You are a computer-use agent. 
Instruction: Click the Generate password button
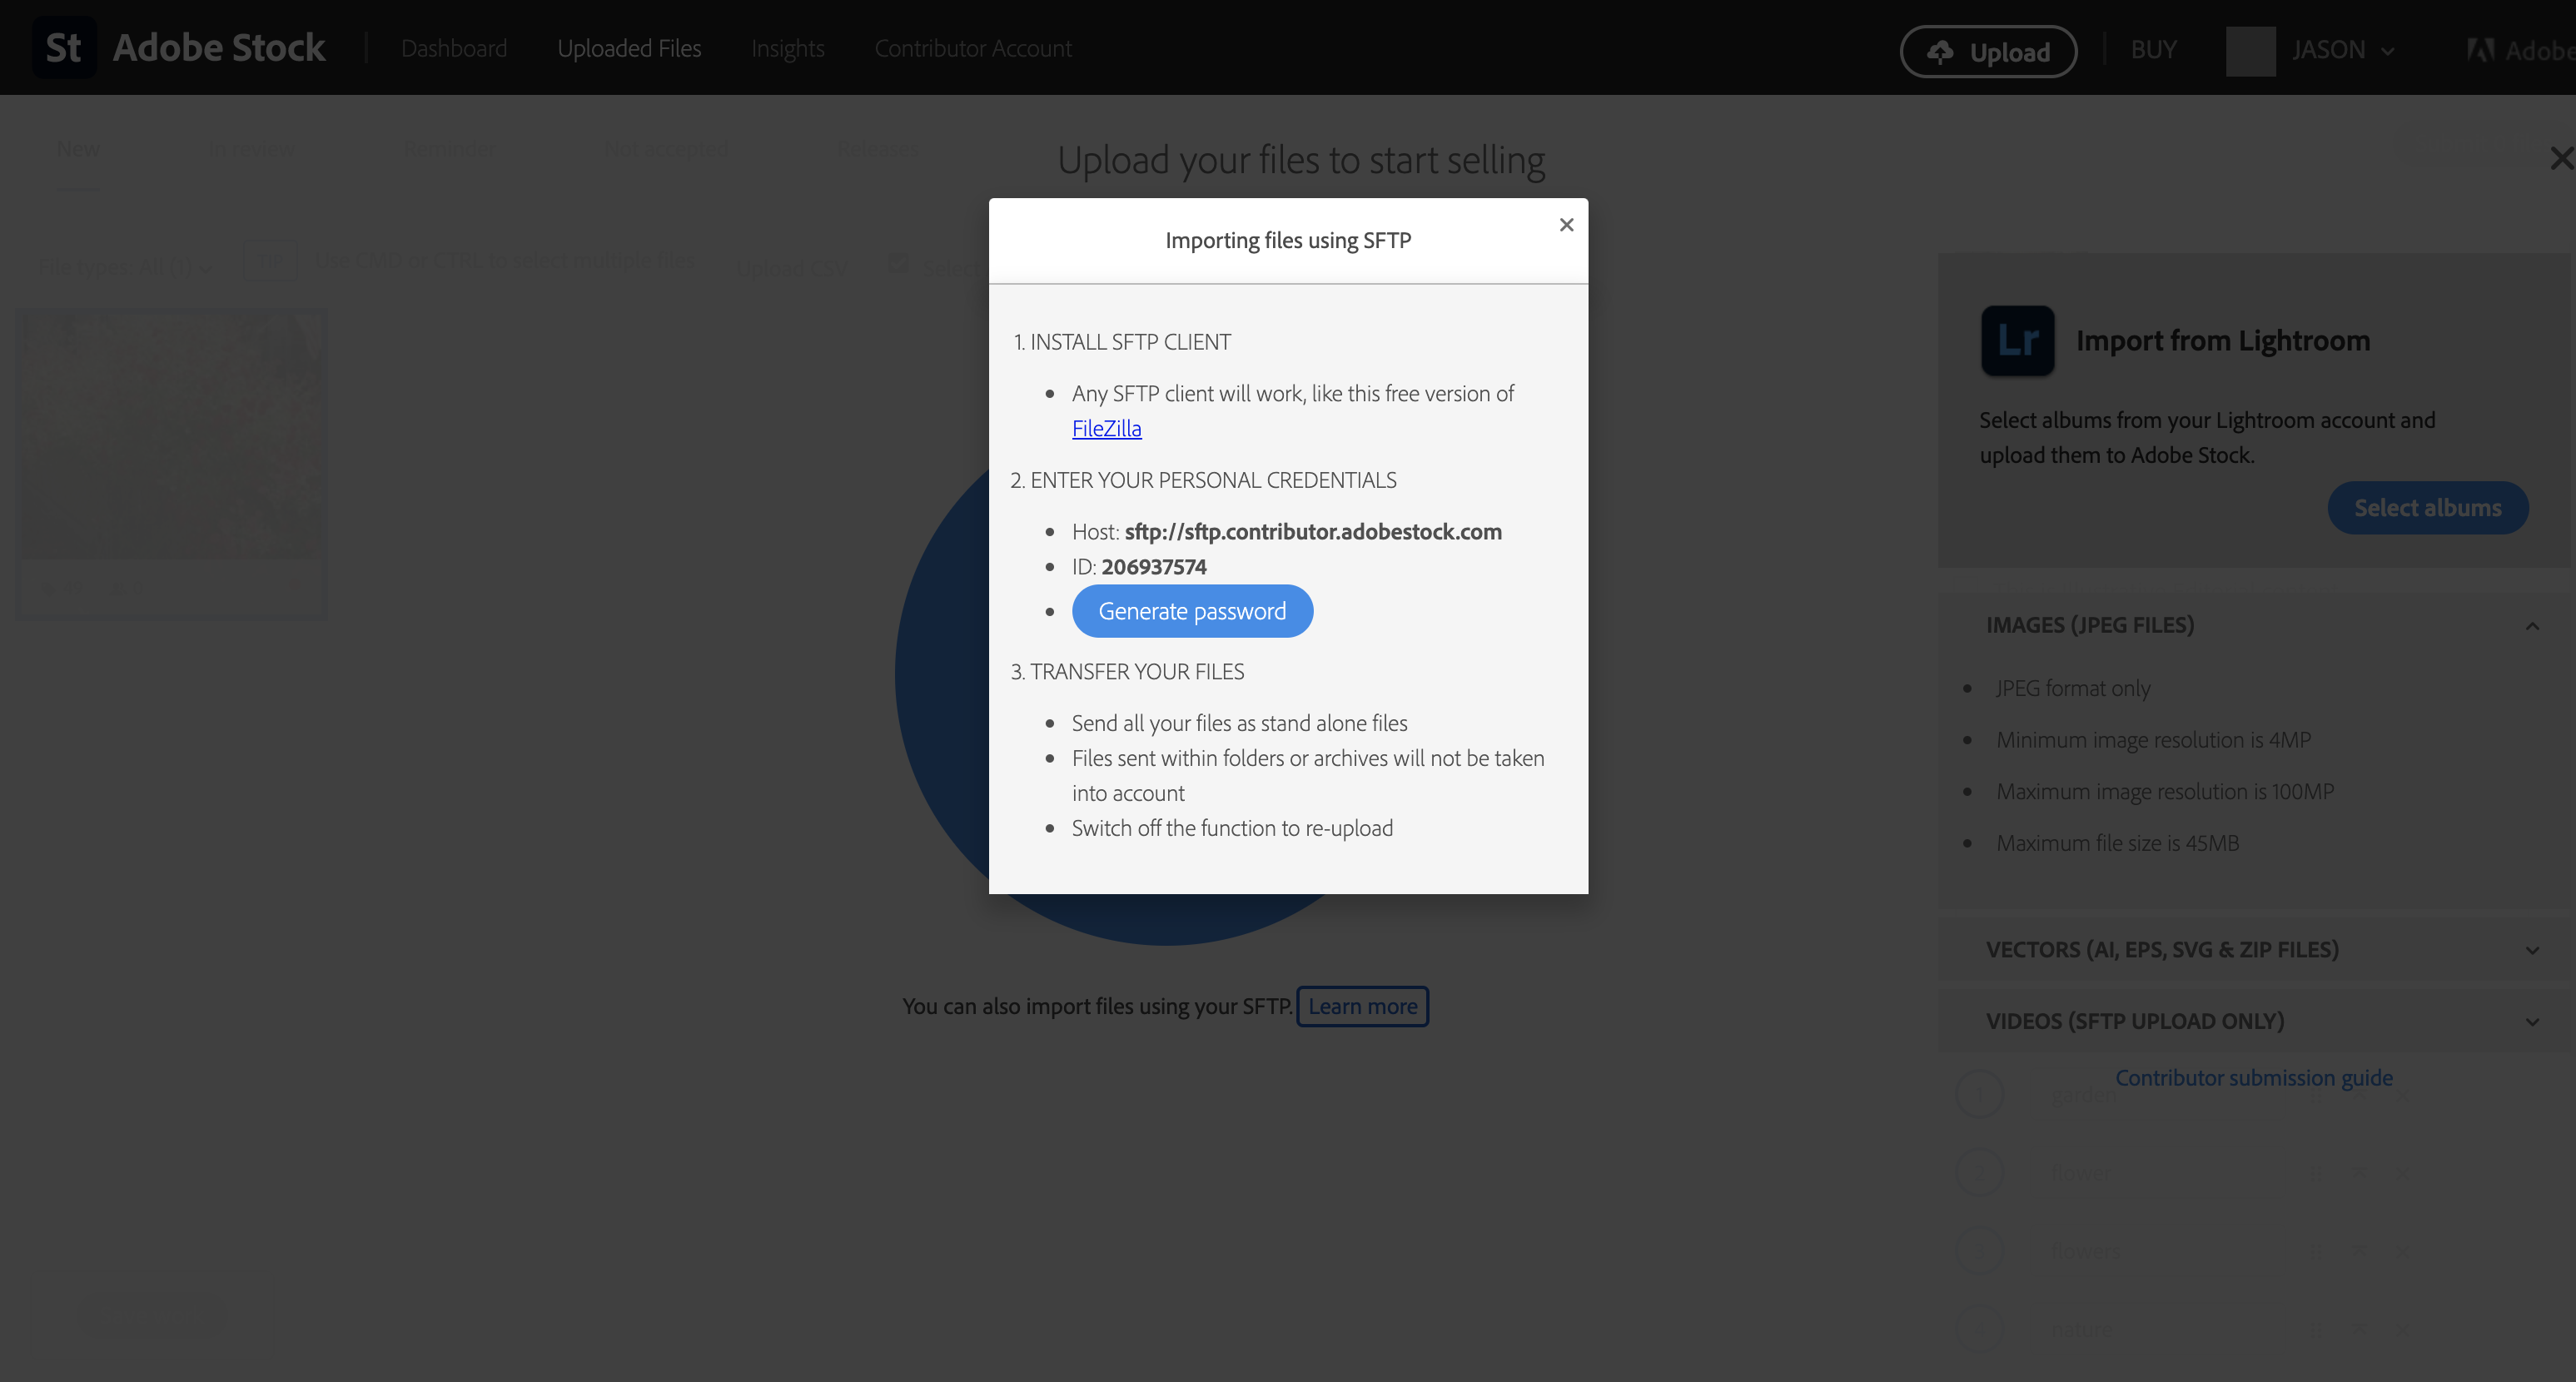coord(1192,610)
